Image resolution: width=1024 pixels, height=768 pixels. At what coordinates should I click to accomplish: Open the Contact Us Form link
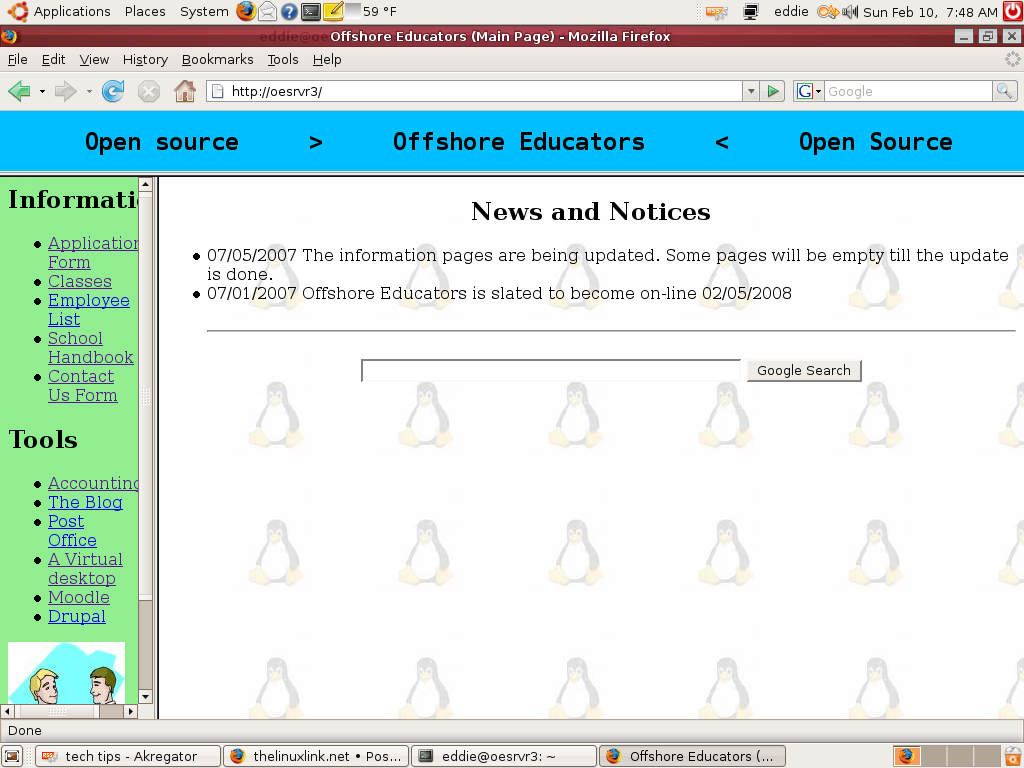tap(82, 385)
